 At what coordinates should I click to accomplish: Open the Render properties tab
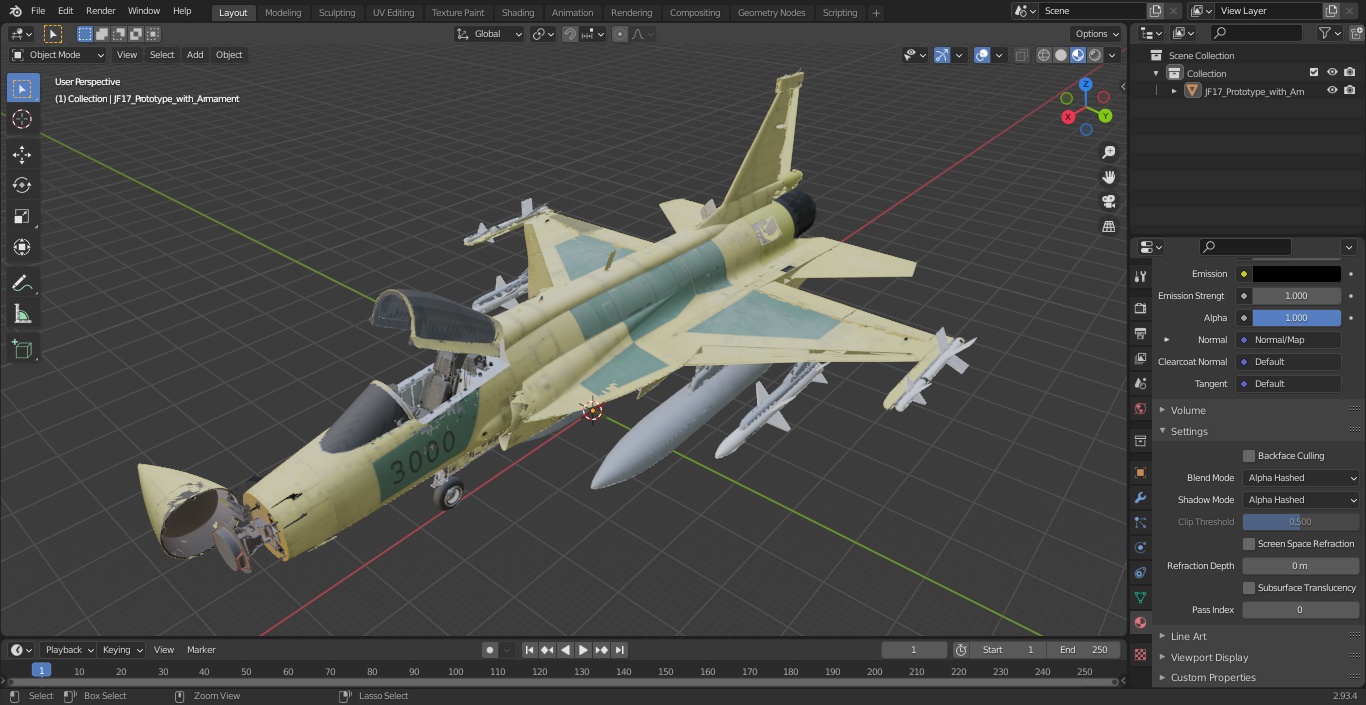[x=1140, y=308]
